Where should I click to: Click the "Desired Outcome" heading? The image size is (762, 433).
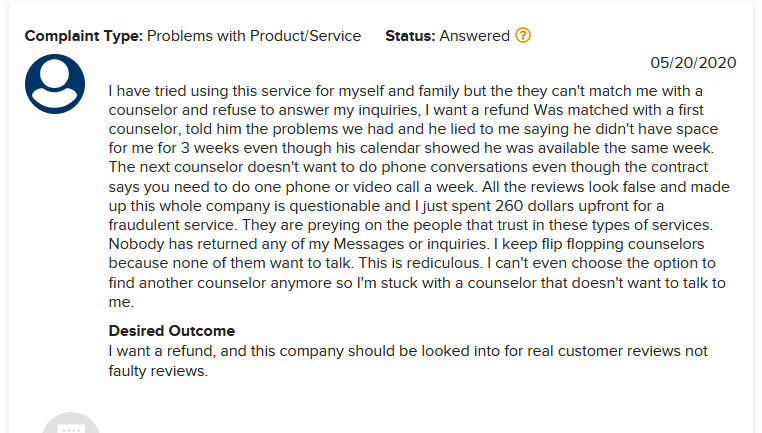point(171,331)
